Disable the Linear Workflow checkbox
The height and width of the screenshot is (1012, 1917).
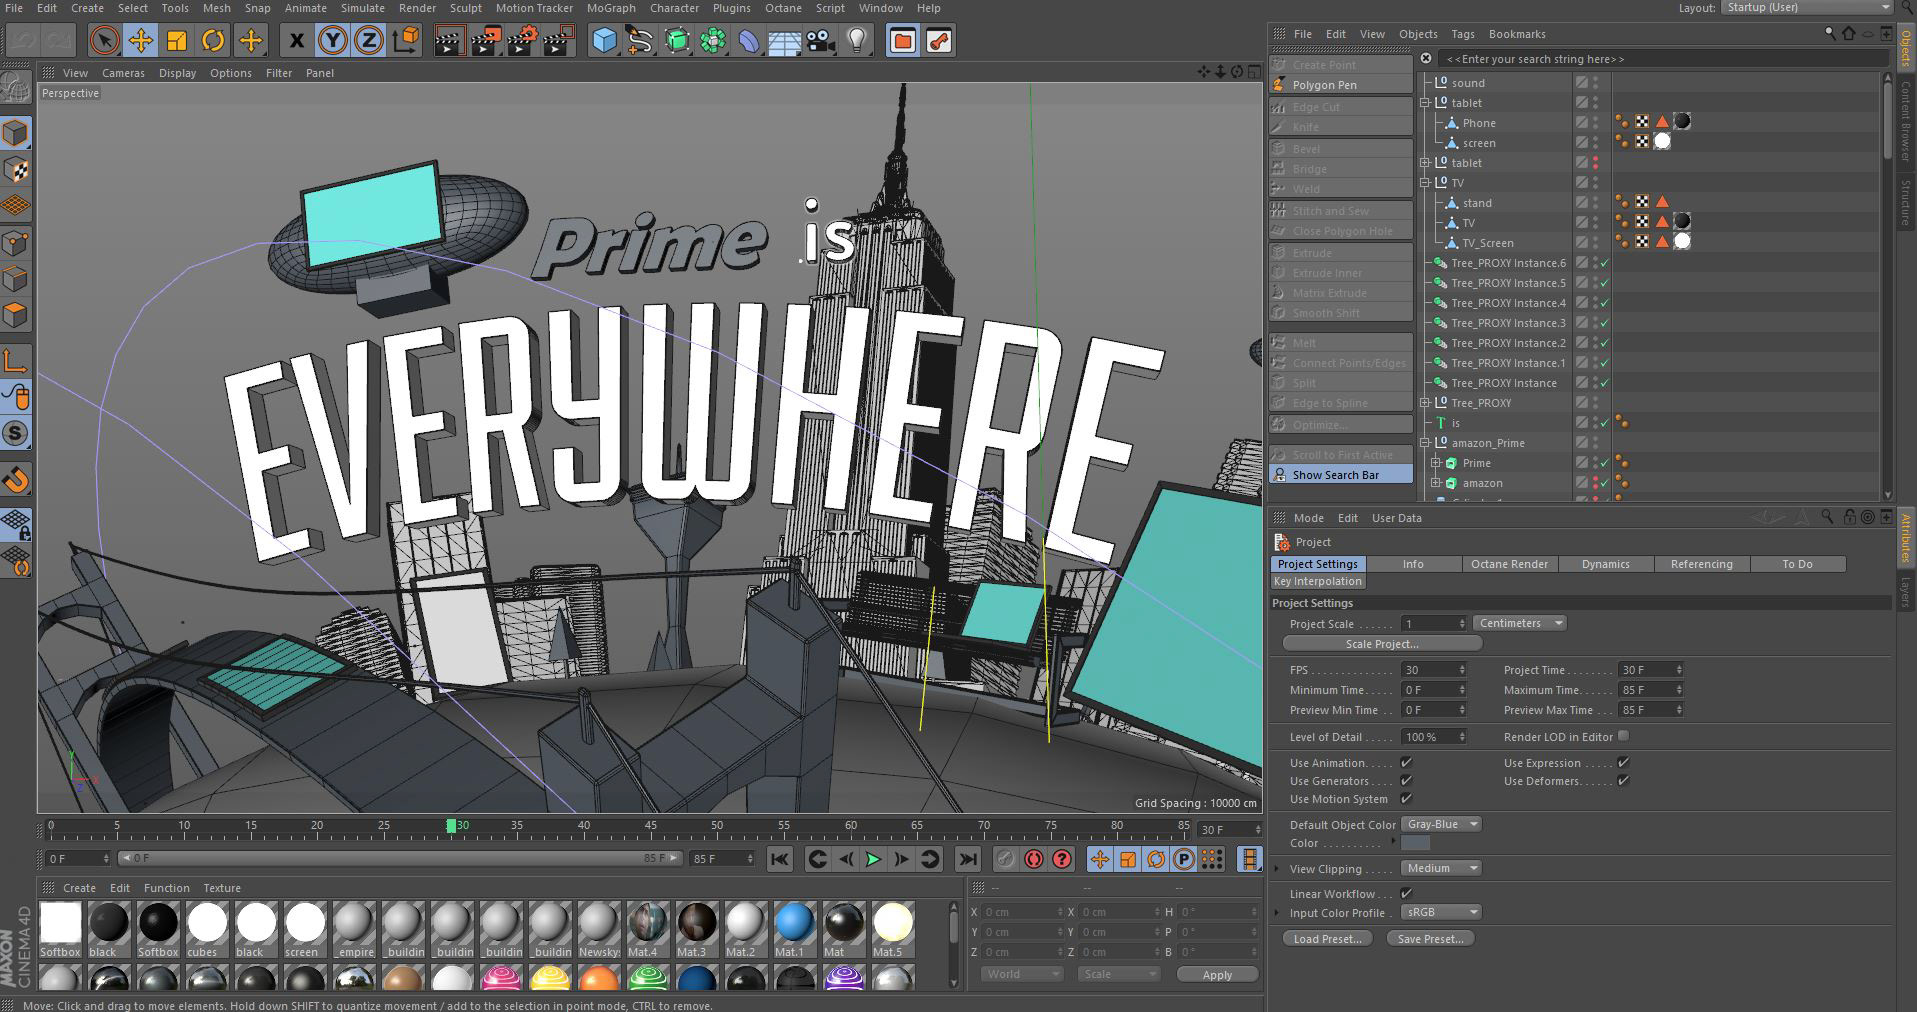1406,894
